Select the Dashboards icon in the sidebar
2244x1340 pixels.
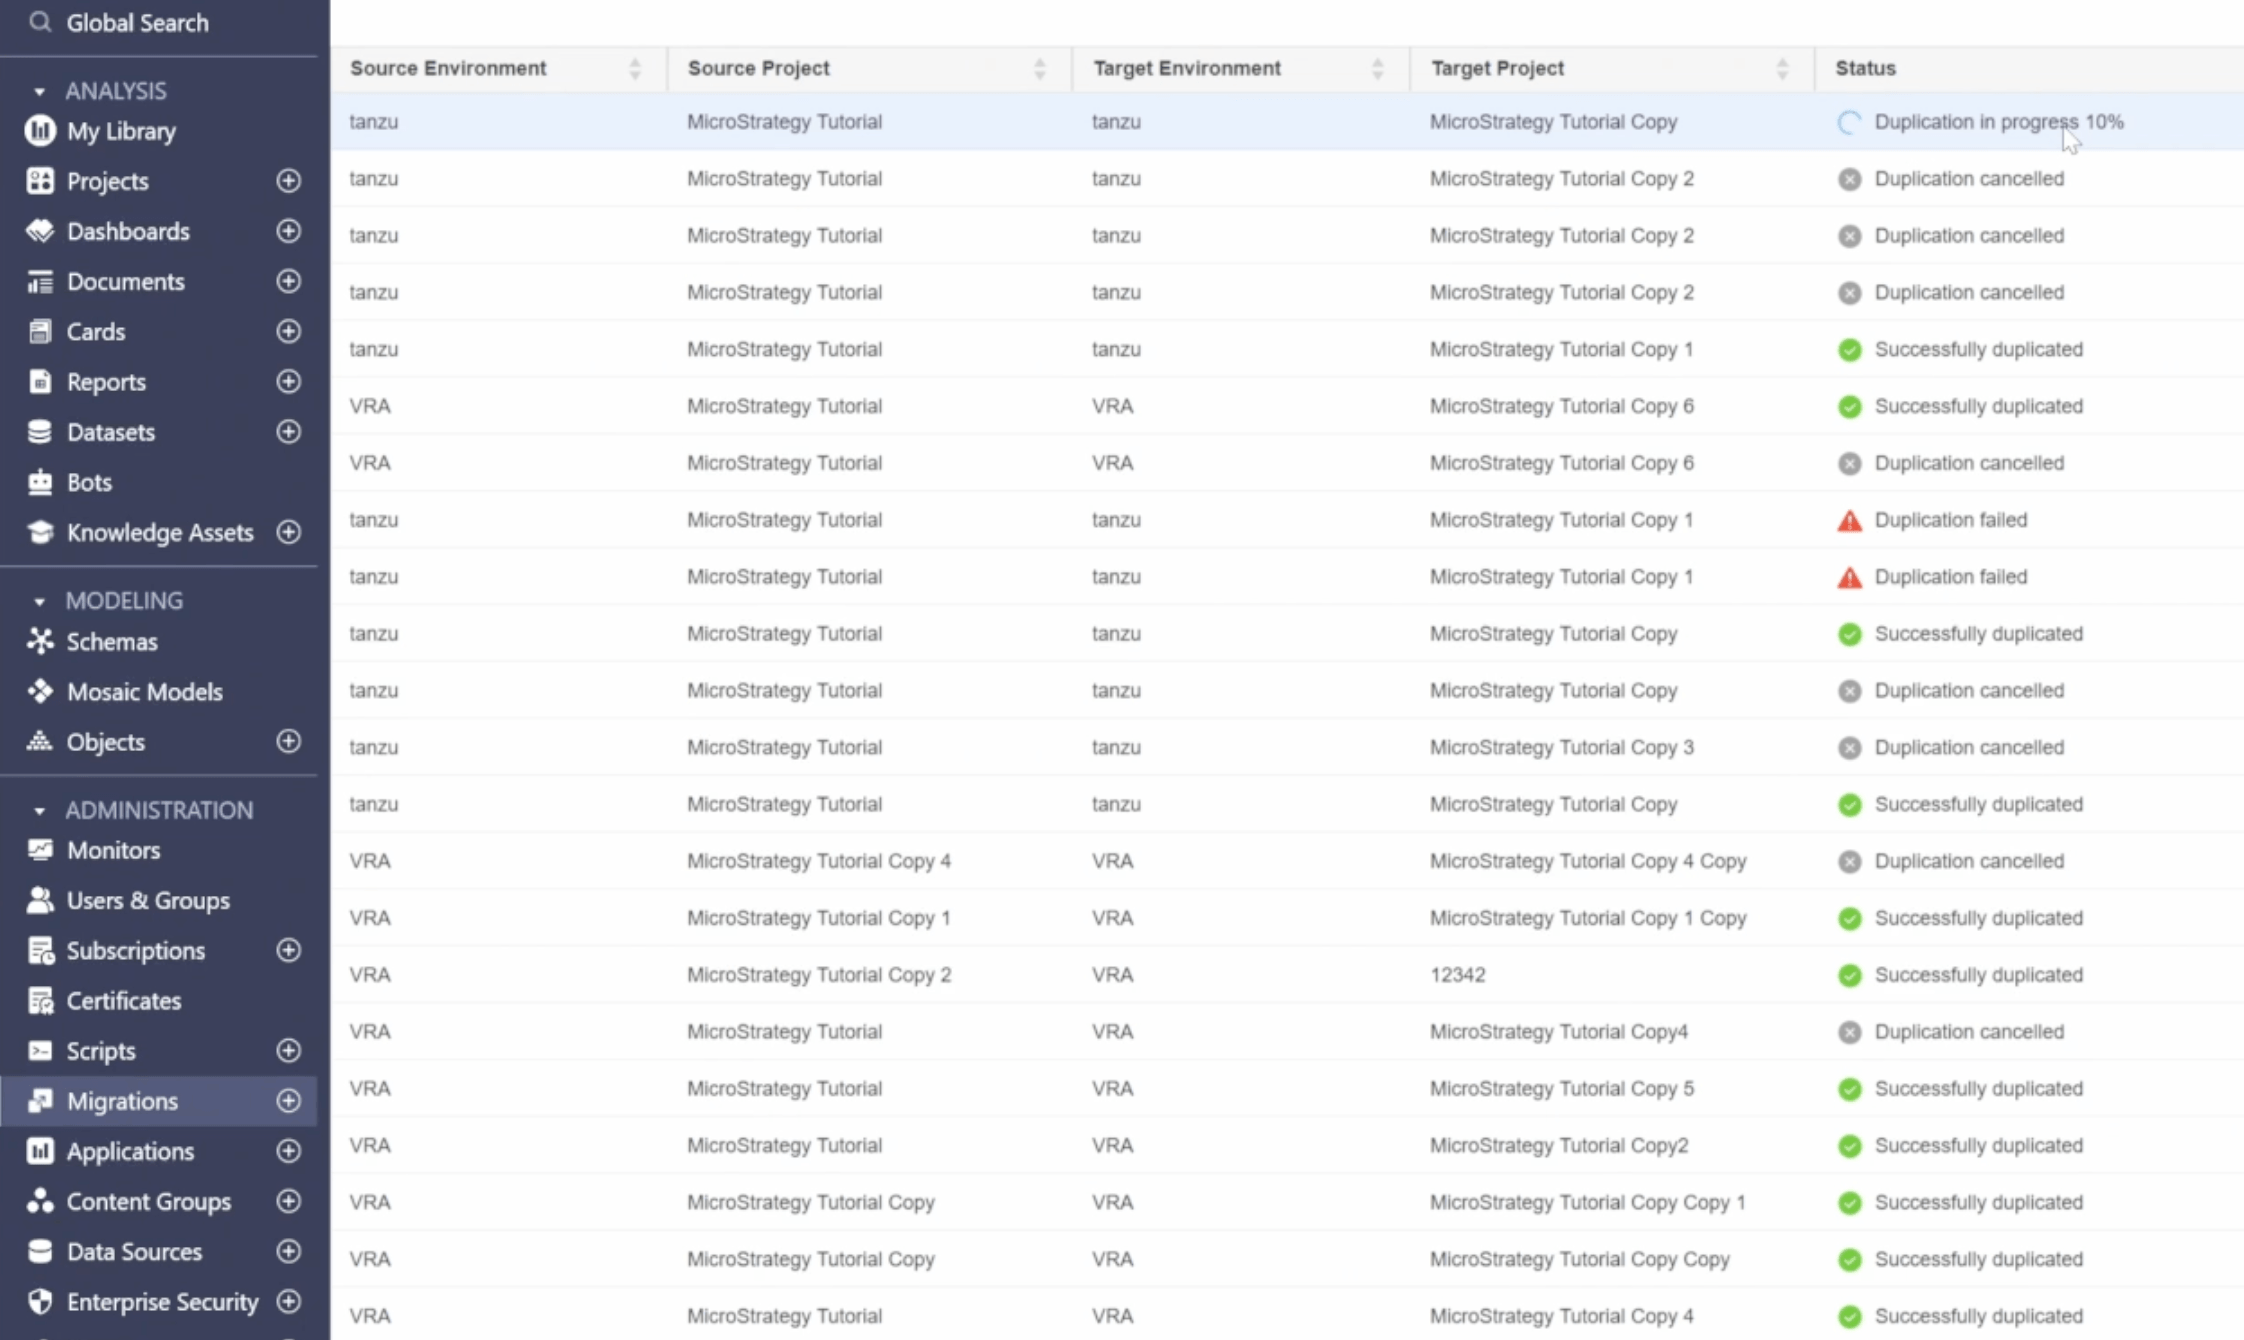pos(40,231)
